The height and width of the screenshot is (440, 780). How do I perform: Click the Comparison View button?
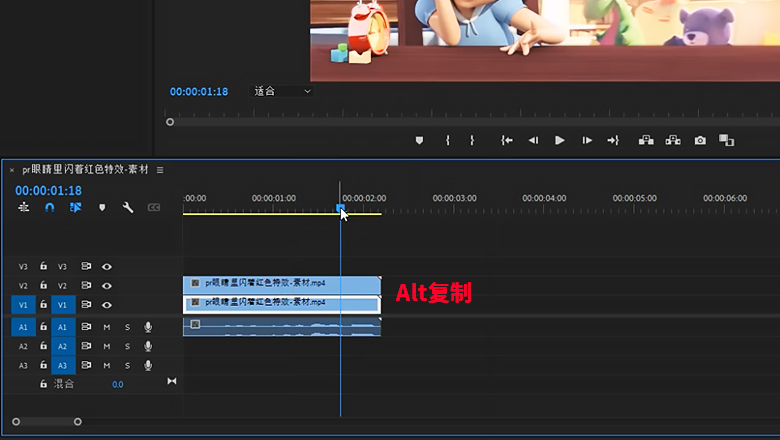[x=726, y=141]
